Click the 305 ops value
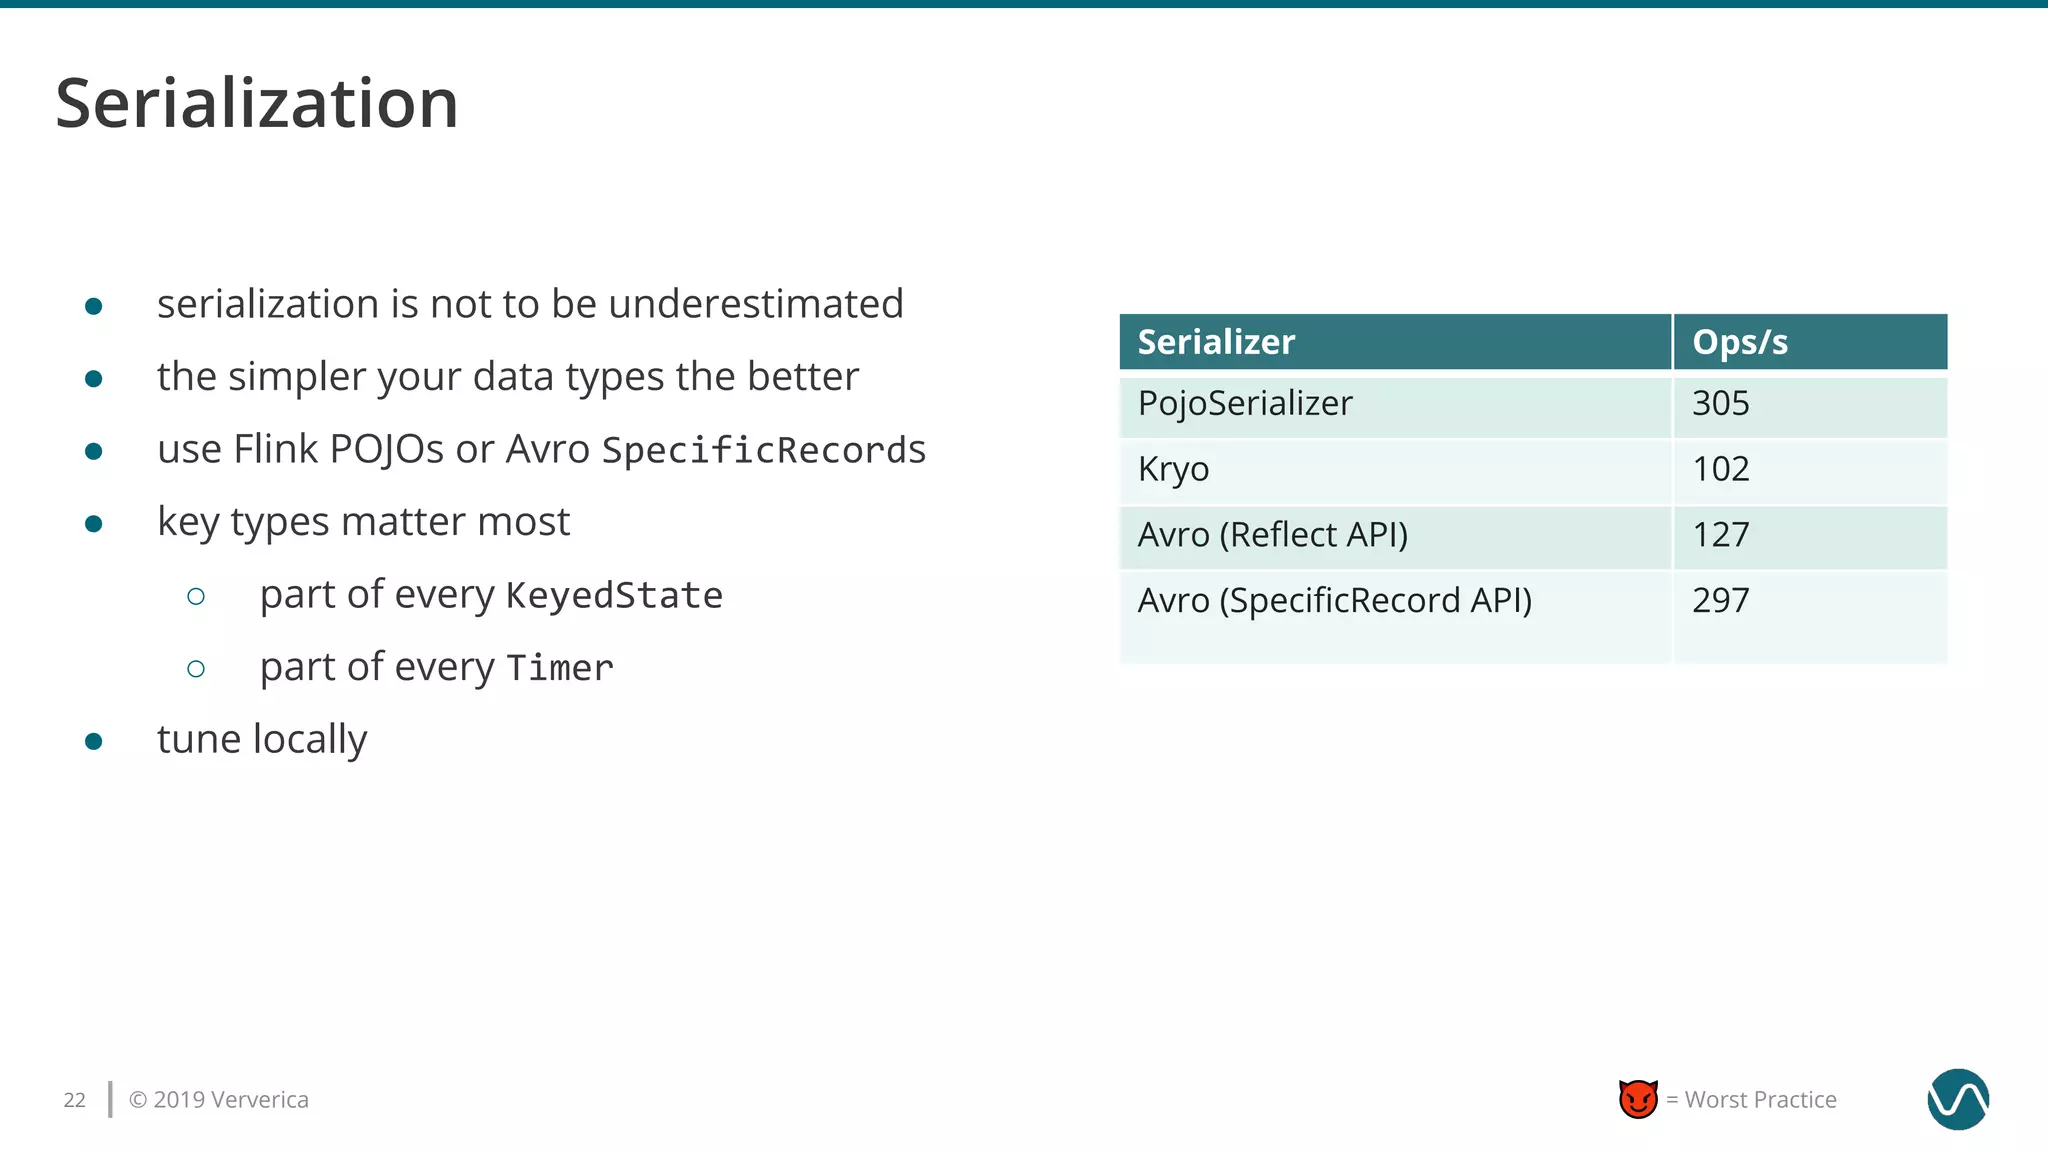 point(1720,403)
